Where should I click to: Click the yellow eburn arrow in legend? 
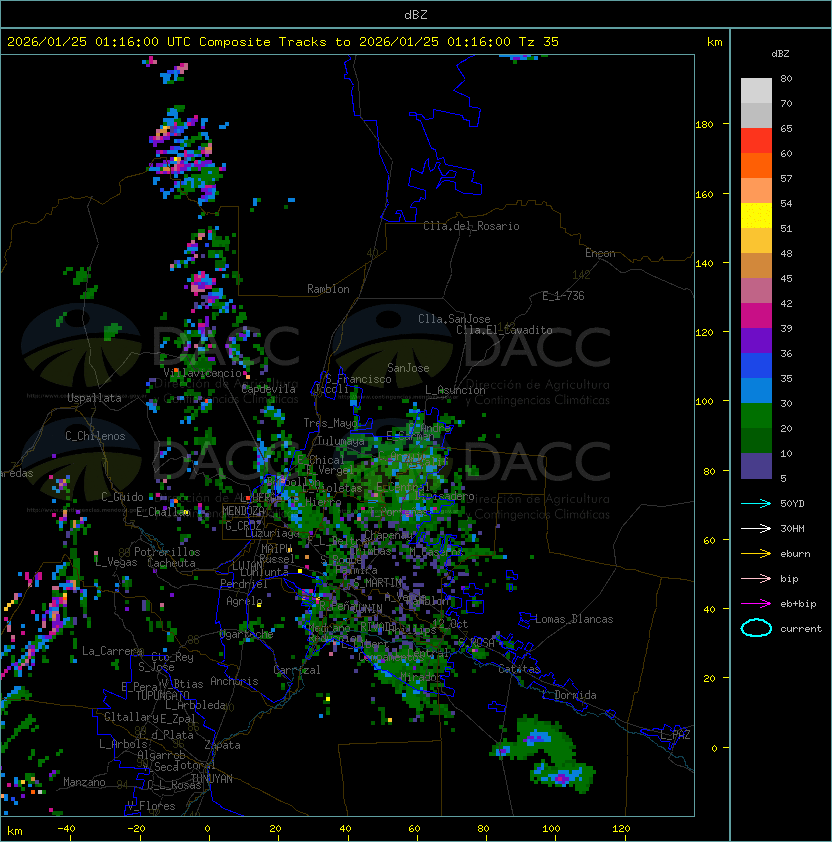pyautogui.click(x=756, y=554)
